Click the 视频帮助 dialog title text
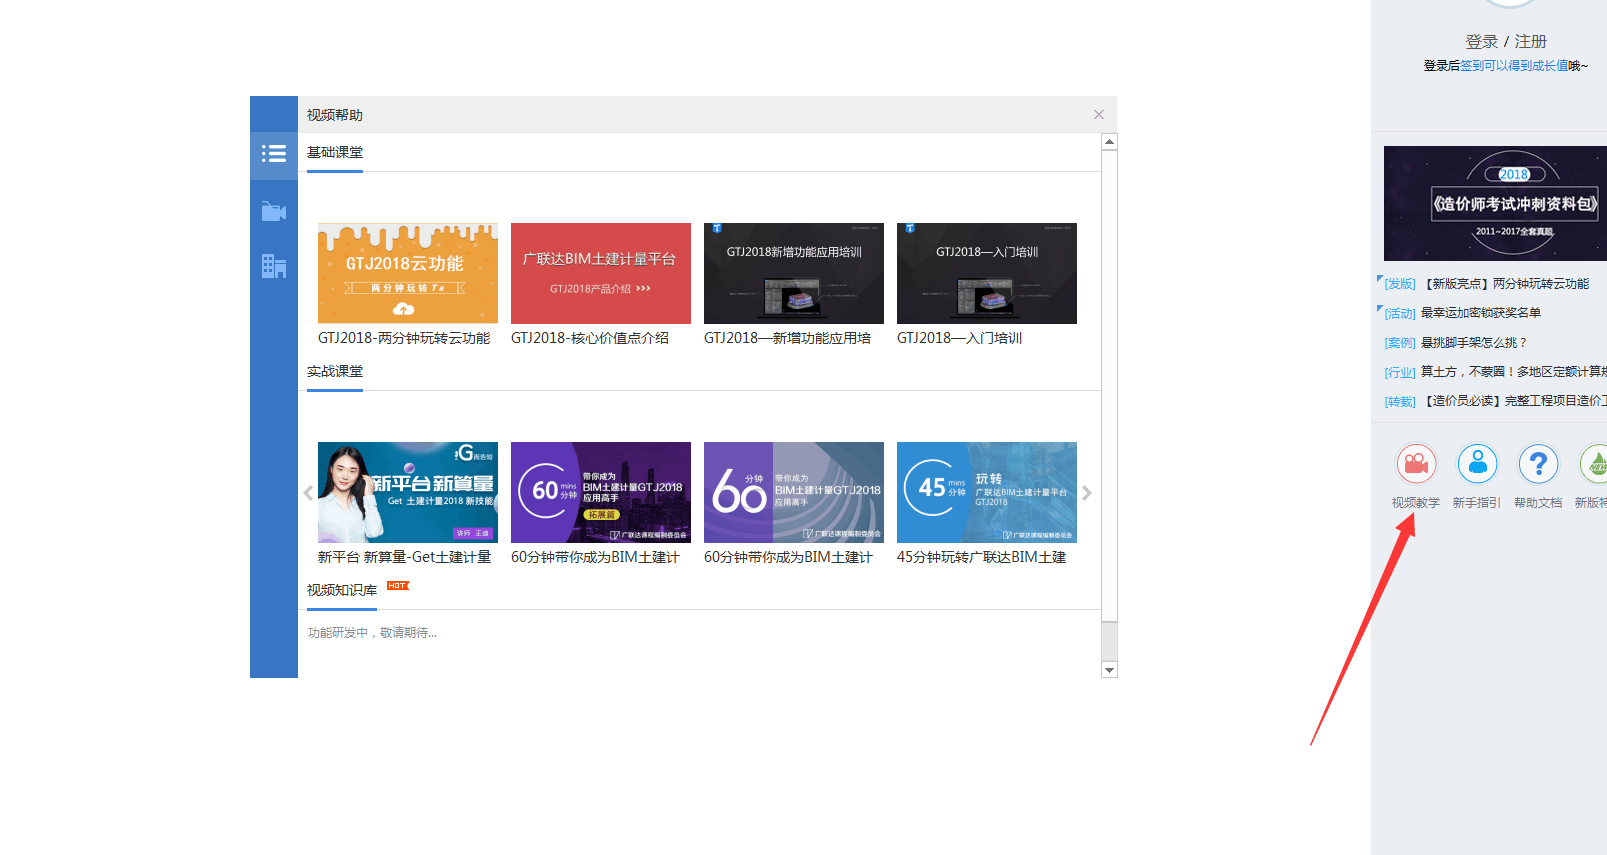Viewport: 1607px width, 855px height. tap(335, 115)
